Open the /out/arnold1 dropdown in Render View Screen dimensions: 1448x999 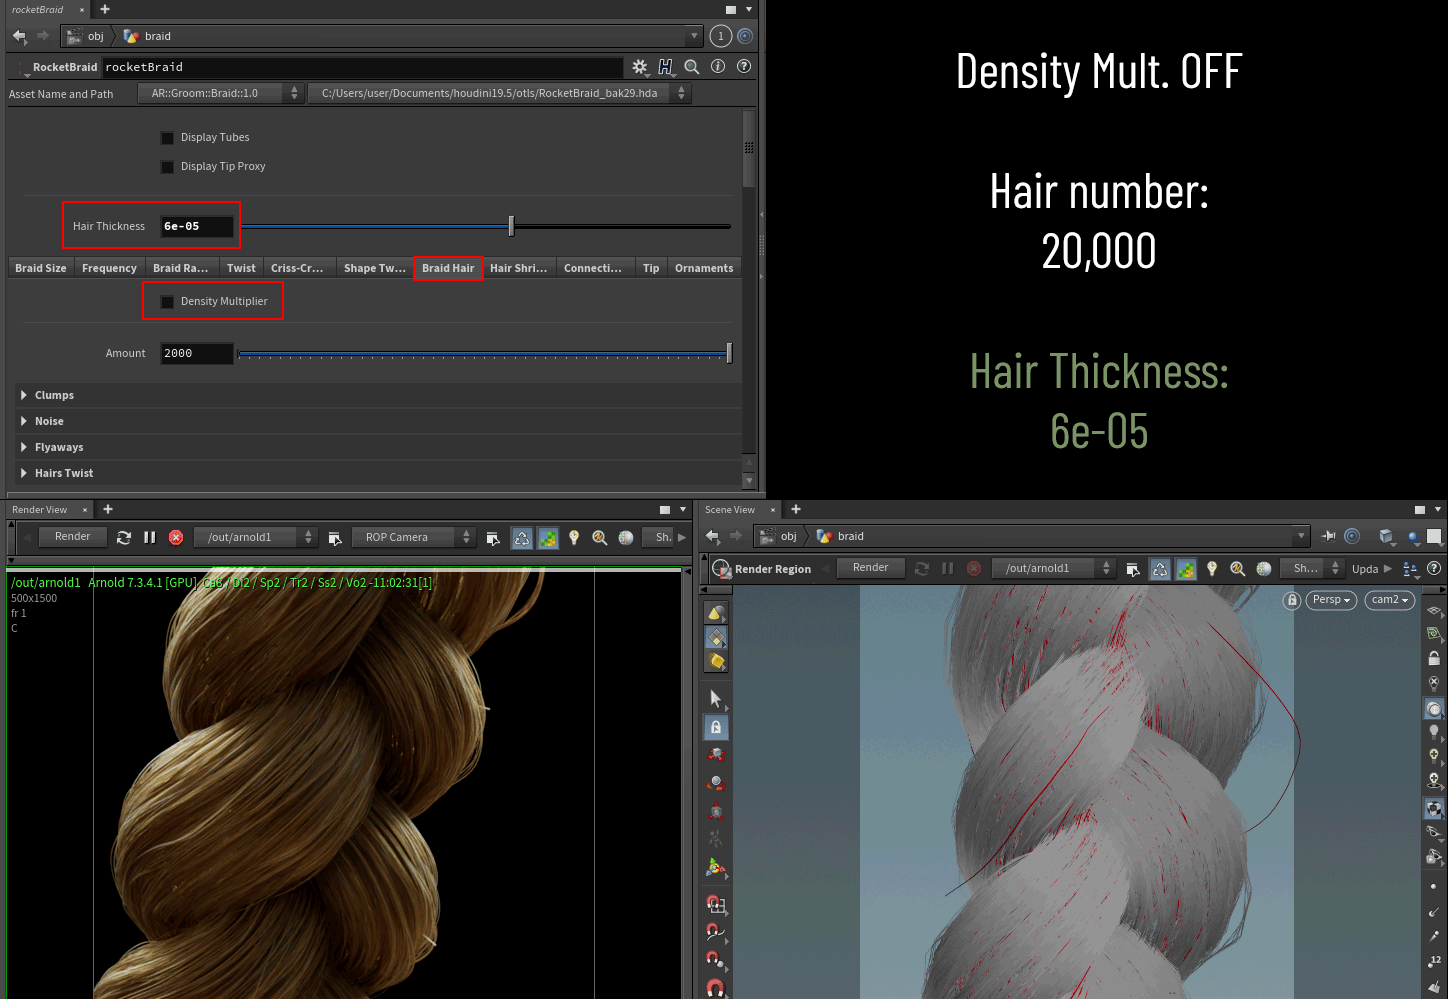click(x=255, y=537)
